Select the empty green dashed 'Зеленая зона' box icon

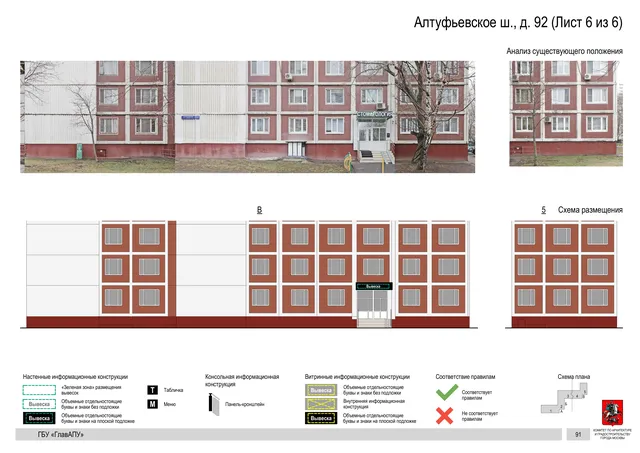click(39, 390)
